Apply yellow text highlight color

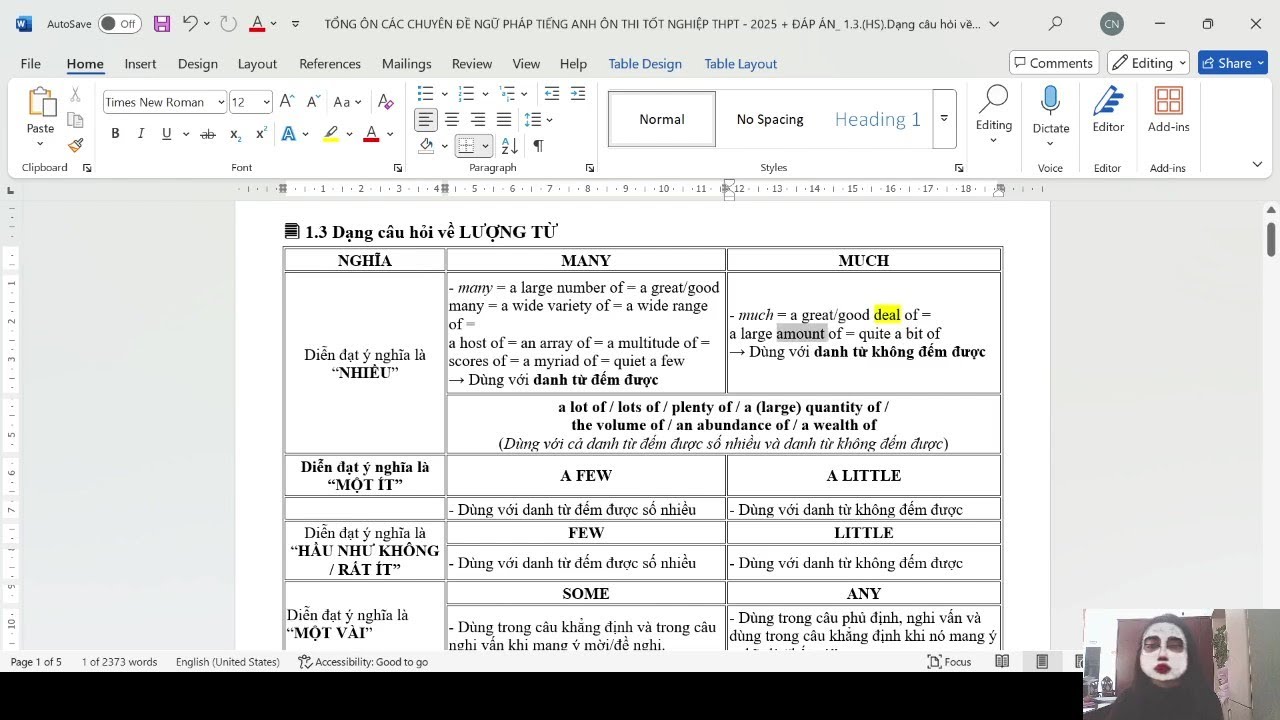click(331, 134)
